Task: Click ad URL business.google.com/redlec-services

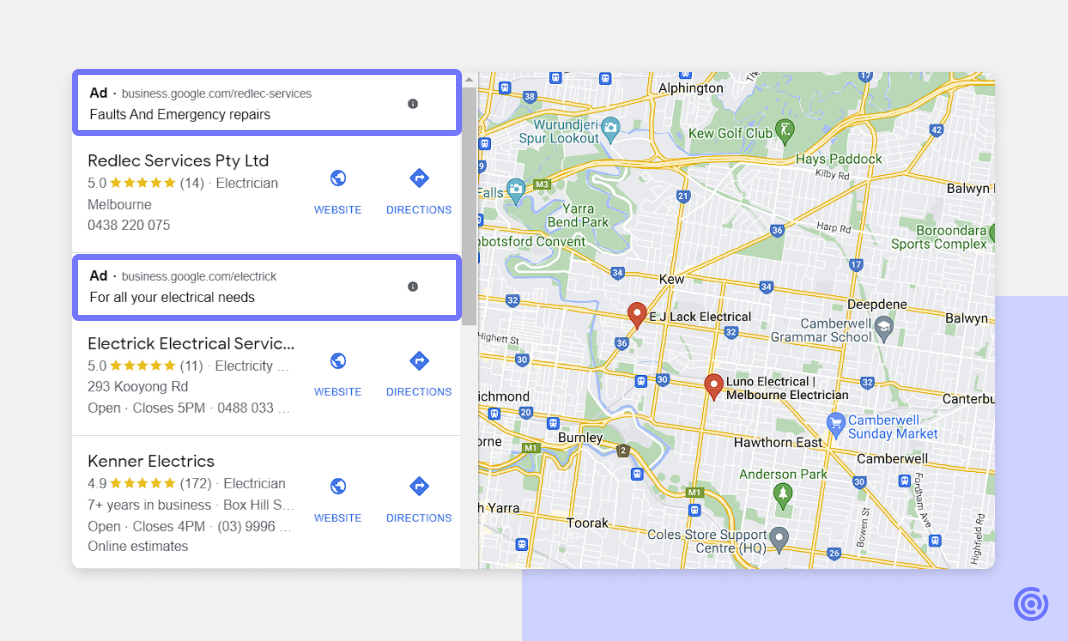Action: [217, 94]
